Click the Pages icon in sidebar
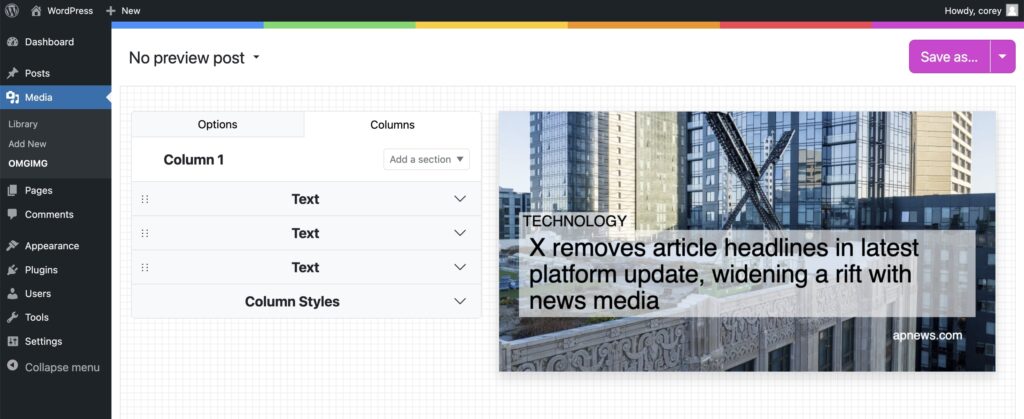This screenshot has height=419, width=1024. (x=12, y=191)
